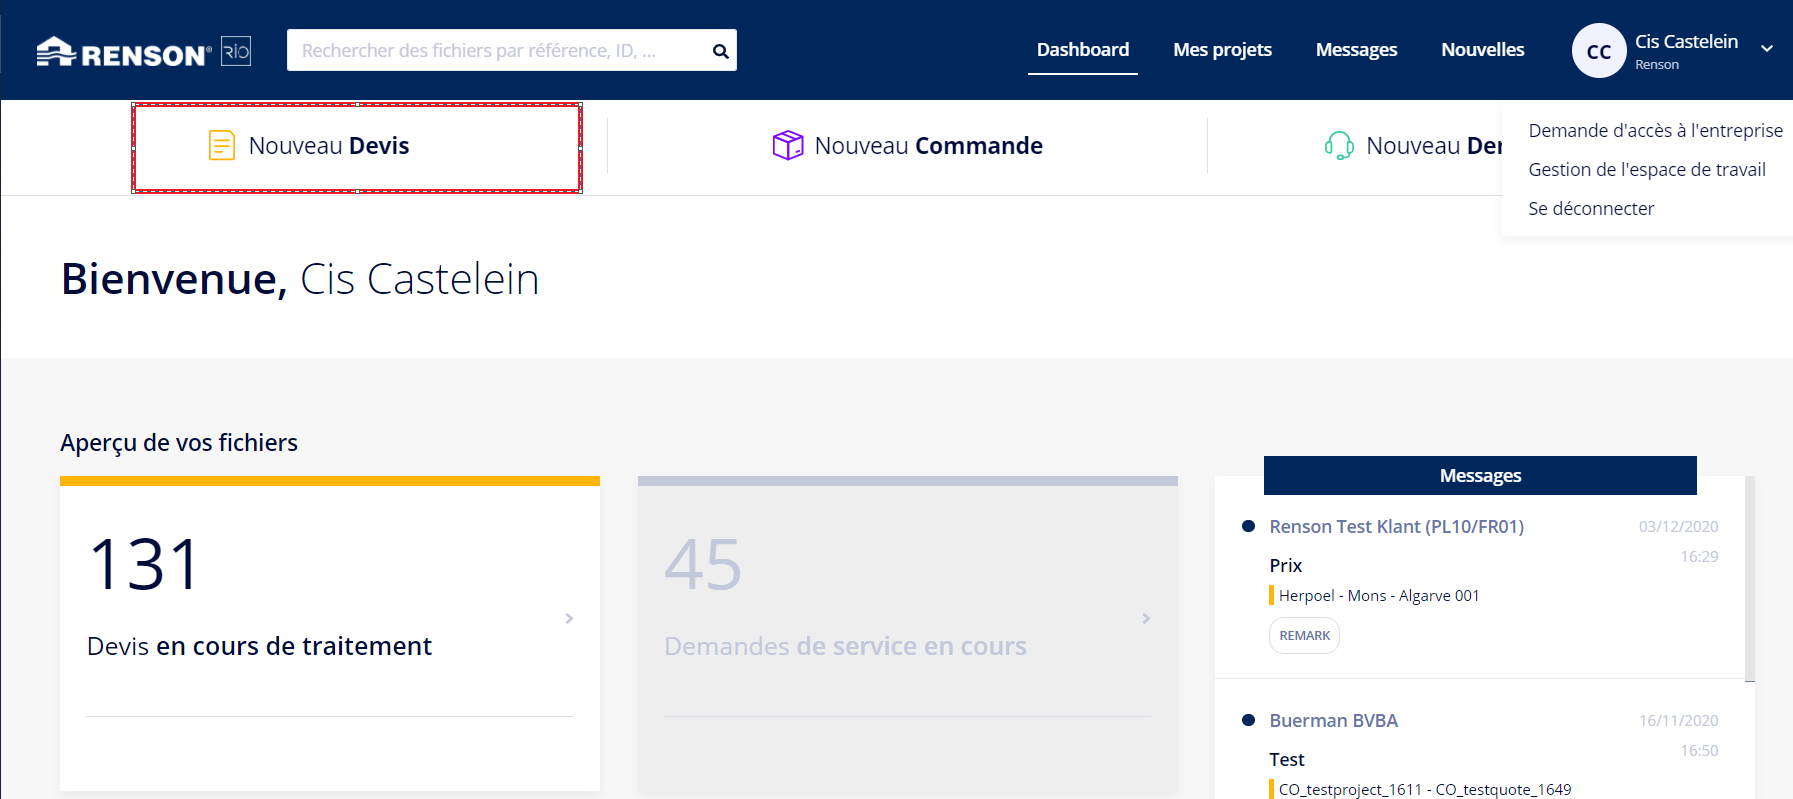This screenshot has width=1793, height=799.
Task: Focus the file reference search field
Action: coord(495,51)
